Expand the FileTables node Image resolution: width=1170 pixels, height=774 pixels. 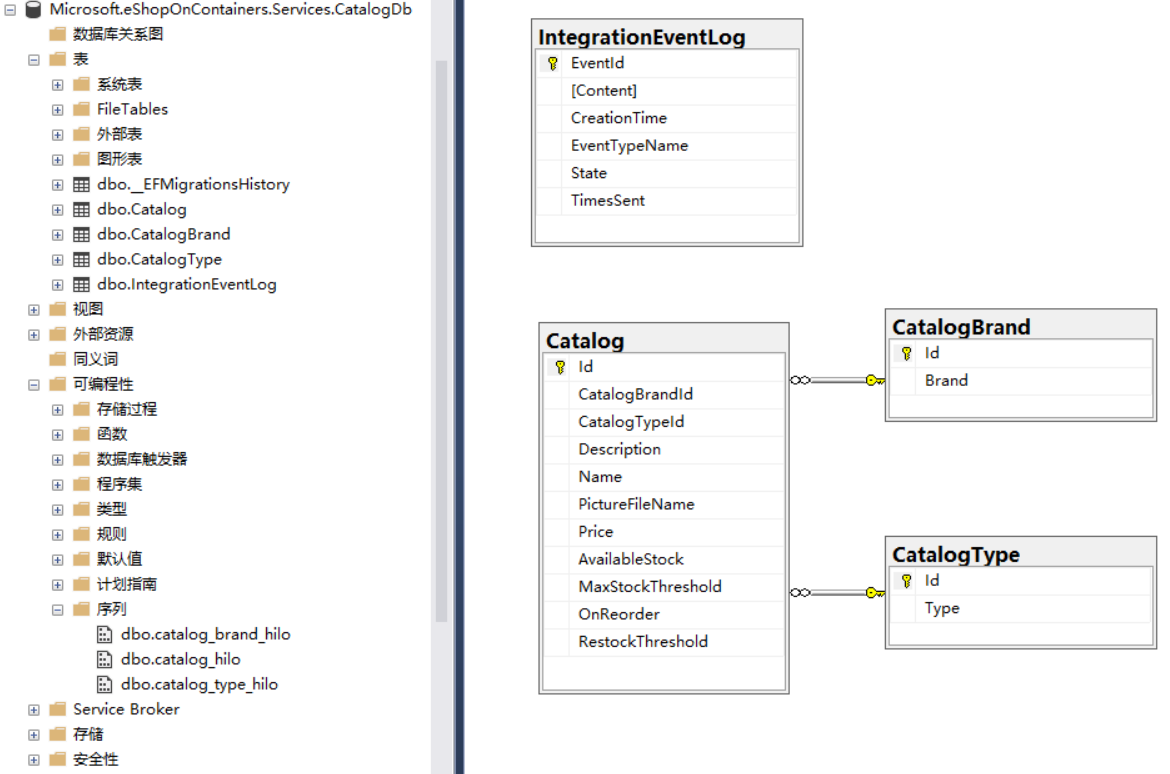57,109
